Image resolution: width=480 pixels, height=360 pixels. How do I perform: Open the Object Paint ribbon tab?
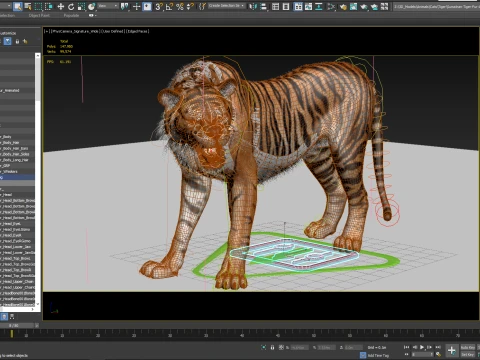click(39, 15)
